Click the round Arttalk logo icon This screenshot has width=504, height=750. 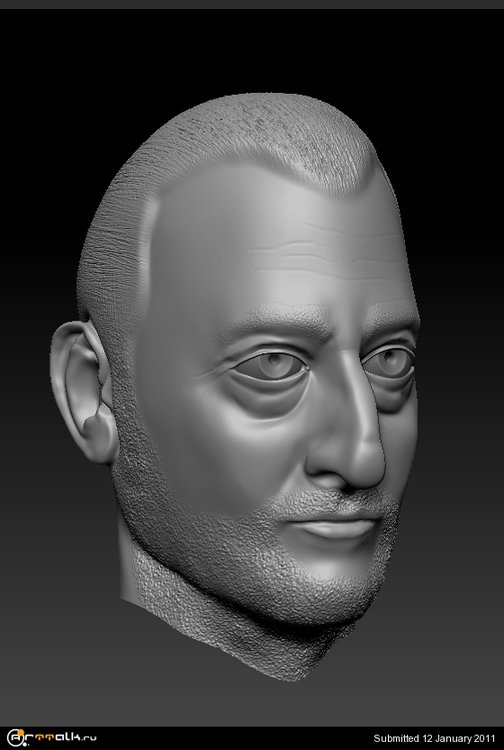(16, 738)
